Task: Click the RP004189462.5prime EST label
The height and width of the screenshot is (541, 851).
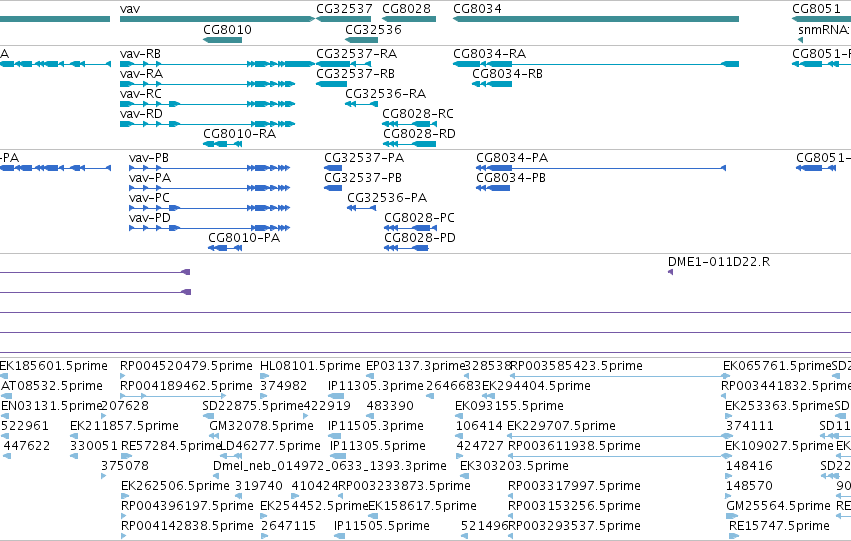Action: (x=186, y=386)
